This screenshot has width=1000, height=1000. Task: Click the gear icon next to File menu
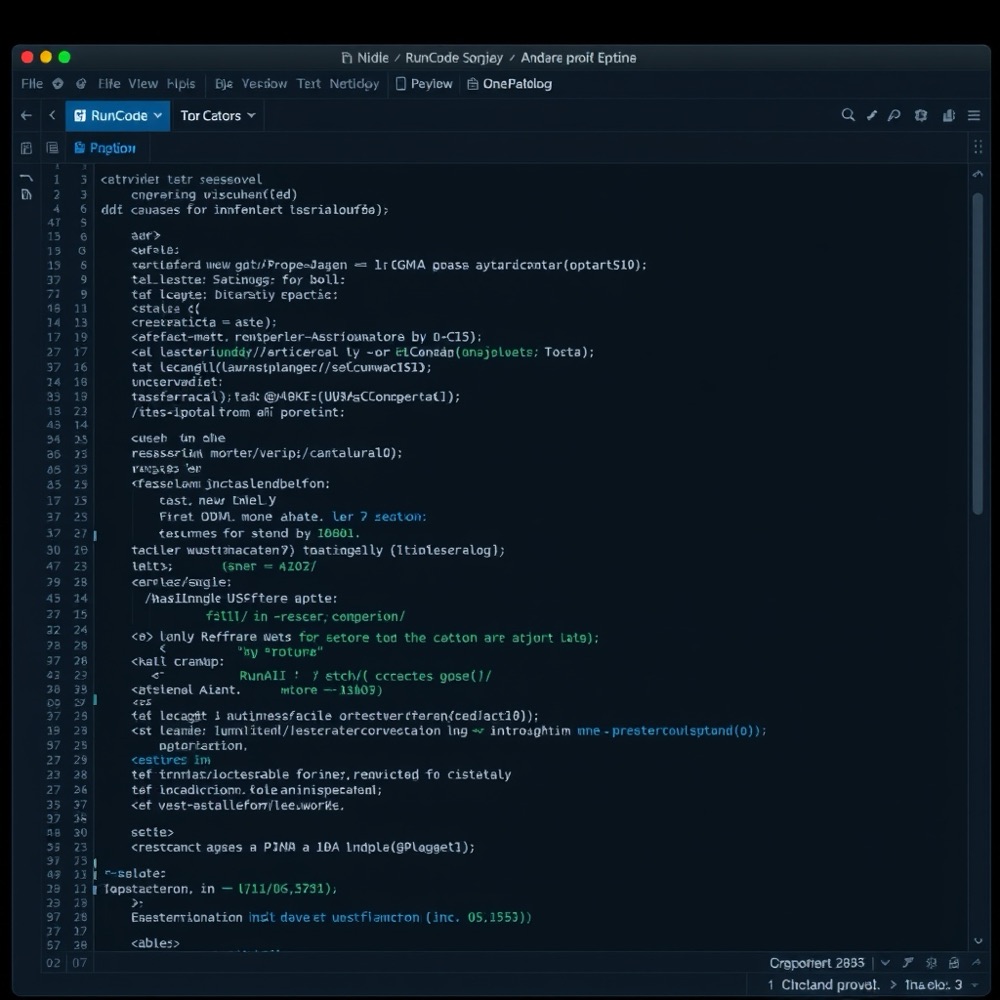(x=57, y=84)
